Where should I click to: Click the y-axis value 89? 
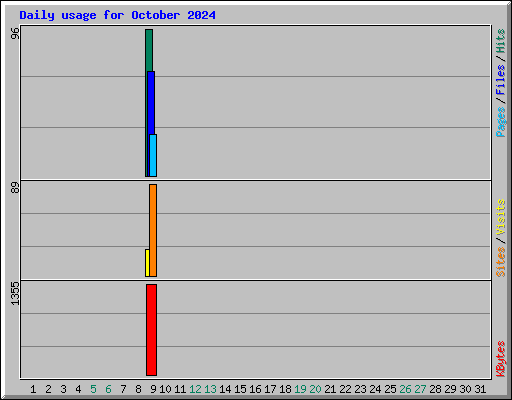click(15, 188)
